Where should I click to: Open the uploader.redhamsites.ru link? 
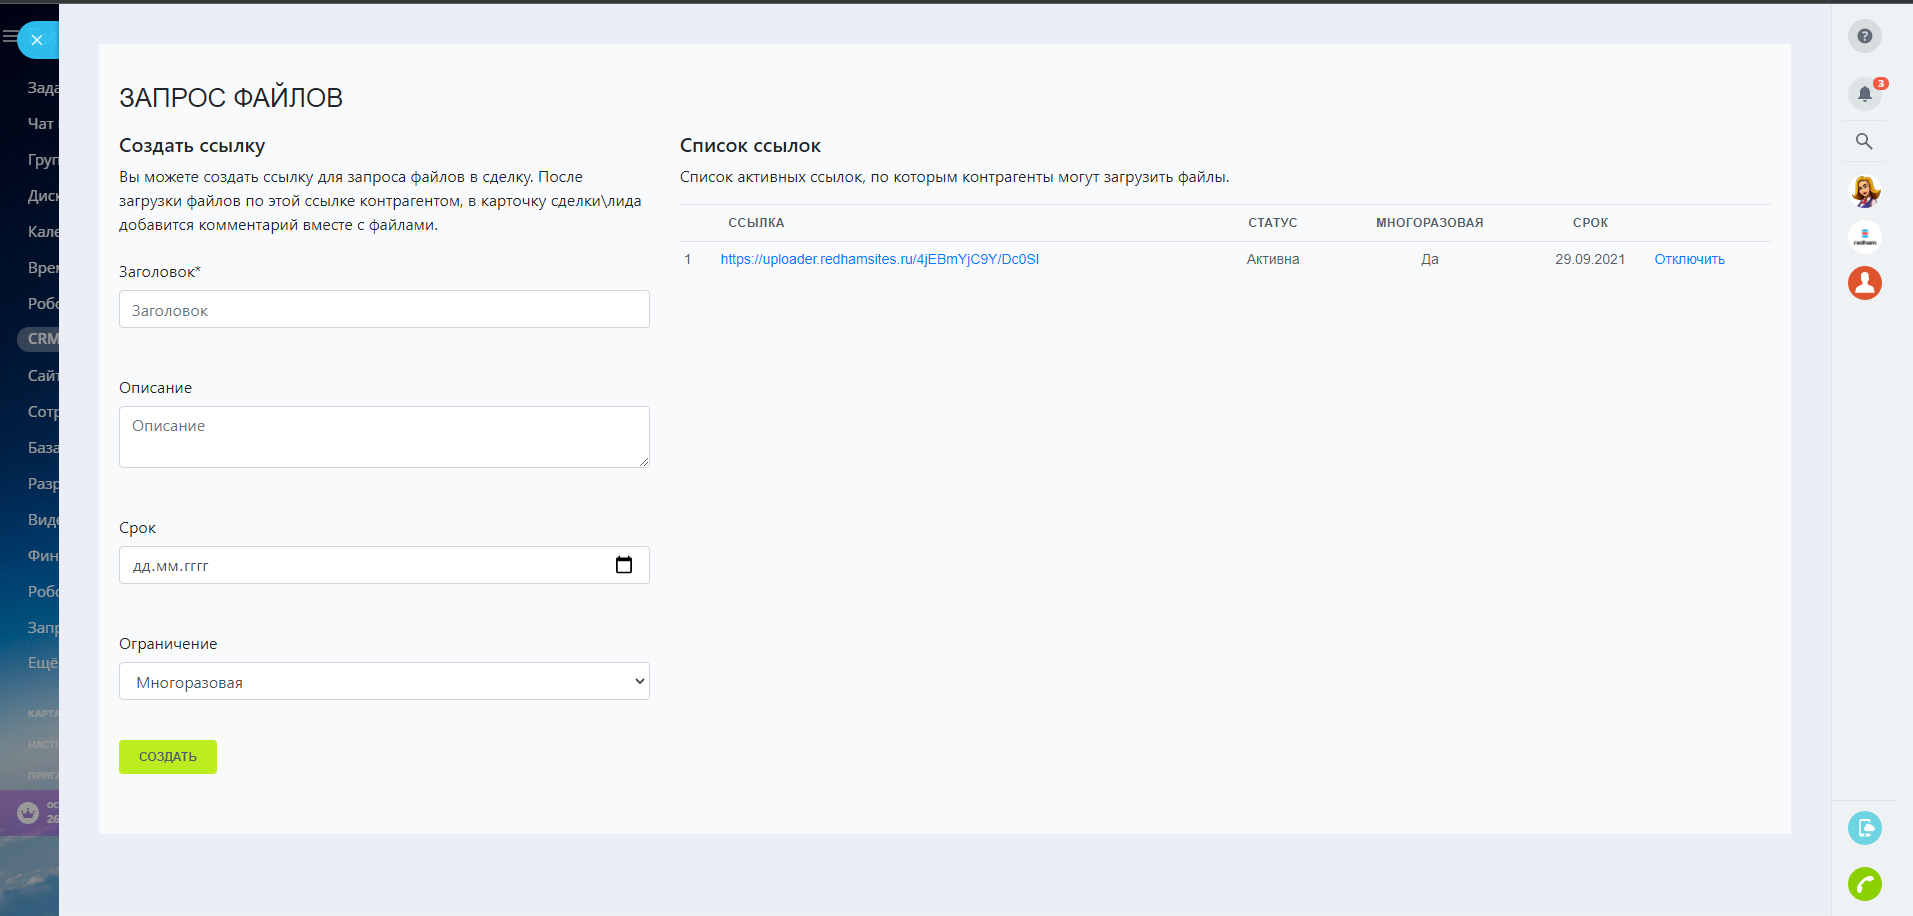879,259
